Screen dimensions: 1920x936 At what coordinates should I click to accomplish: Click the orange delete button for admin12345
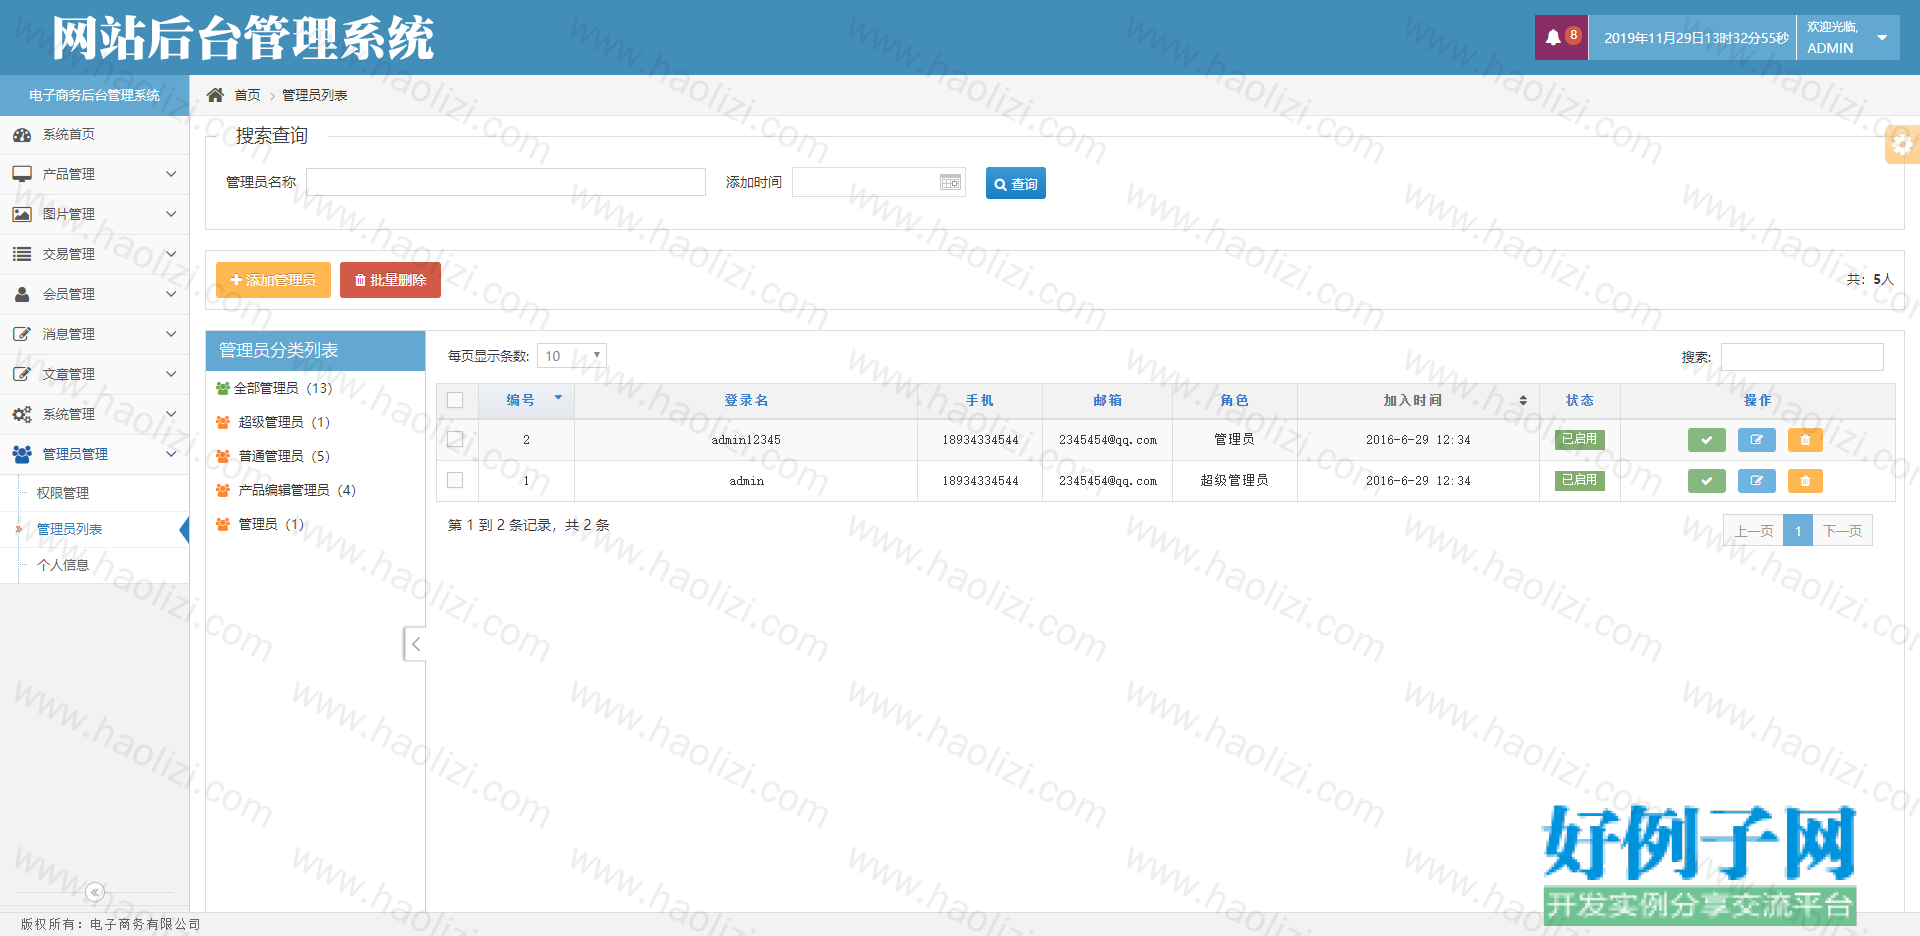pos(1805,440)
